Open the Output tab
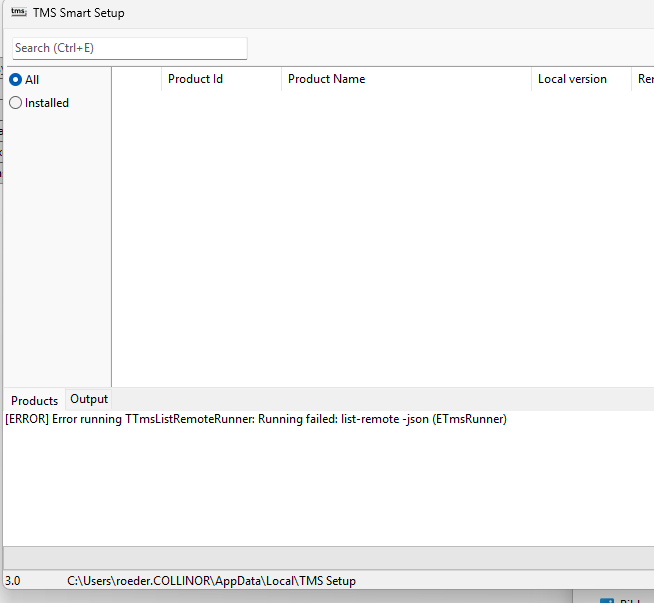Image resolution: width=654 pixels, height=603 pixels. (x=89, y=399)
